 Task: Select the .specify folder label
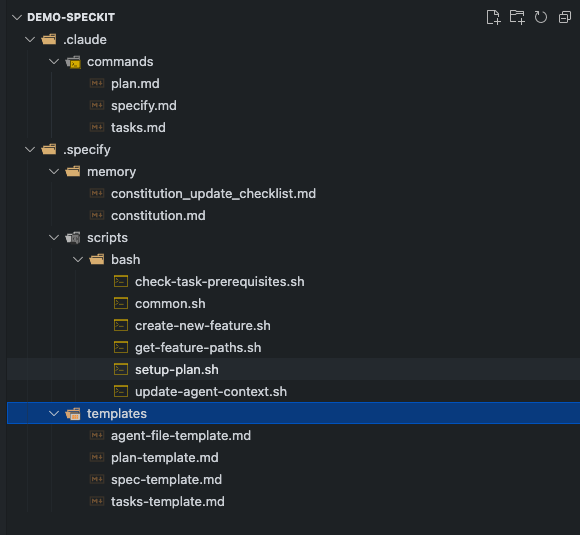tap(87, 150)
